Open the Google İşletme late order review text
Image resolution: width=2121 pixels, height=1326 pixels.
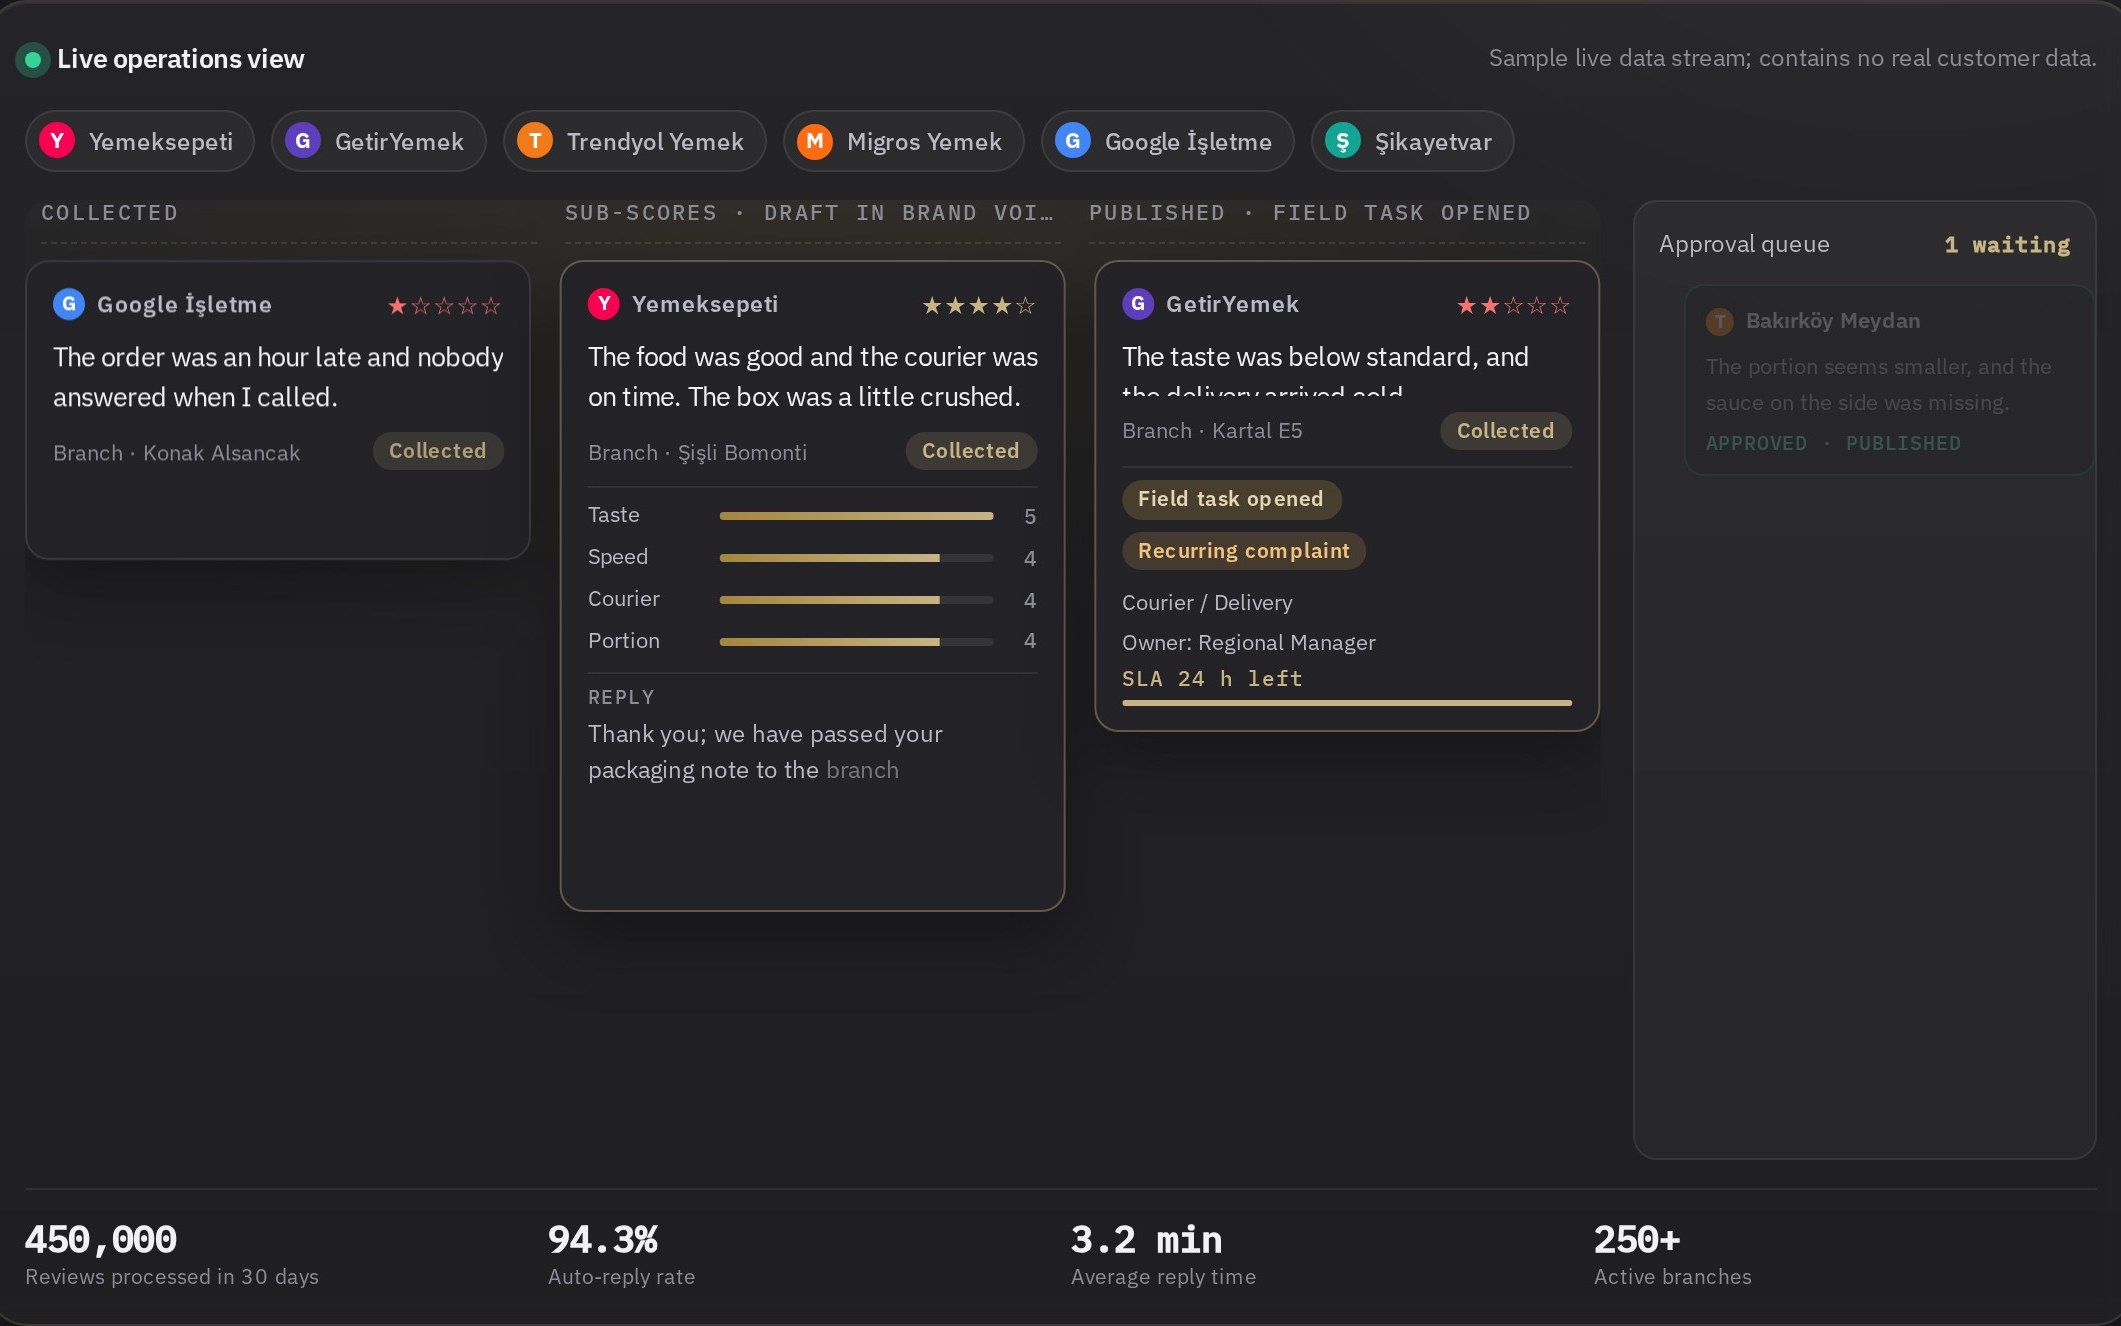tap(278, 377)
